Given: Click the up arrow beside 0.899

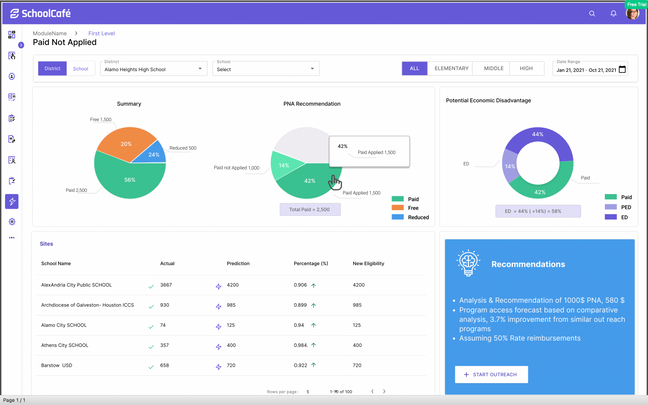Looking at the screenshot, I should 314,305.
